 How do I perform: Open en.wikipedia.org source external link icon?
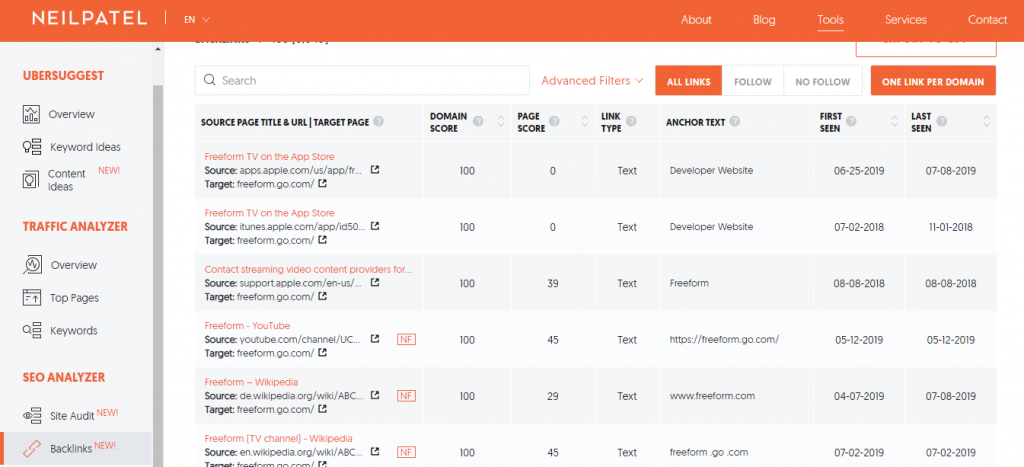tap(375, 452)
